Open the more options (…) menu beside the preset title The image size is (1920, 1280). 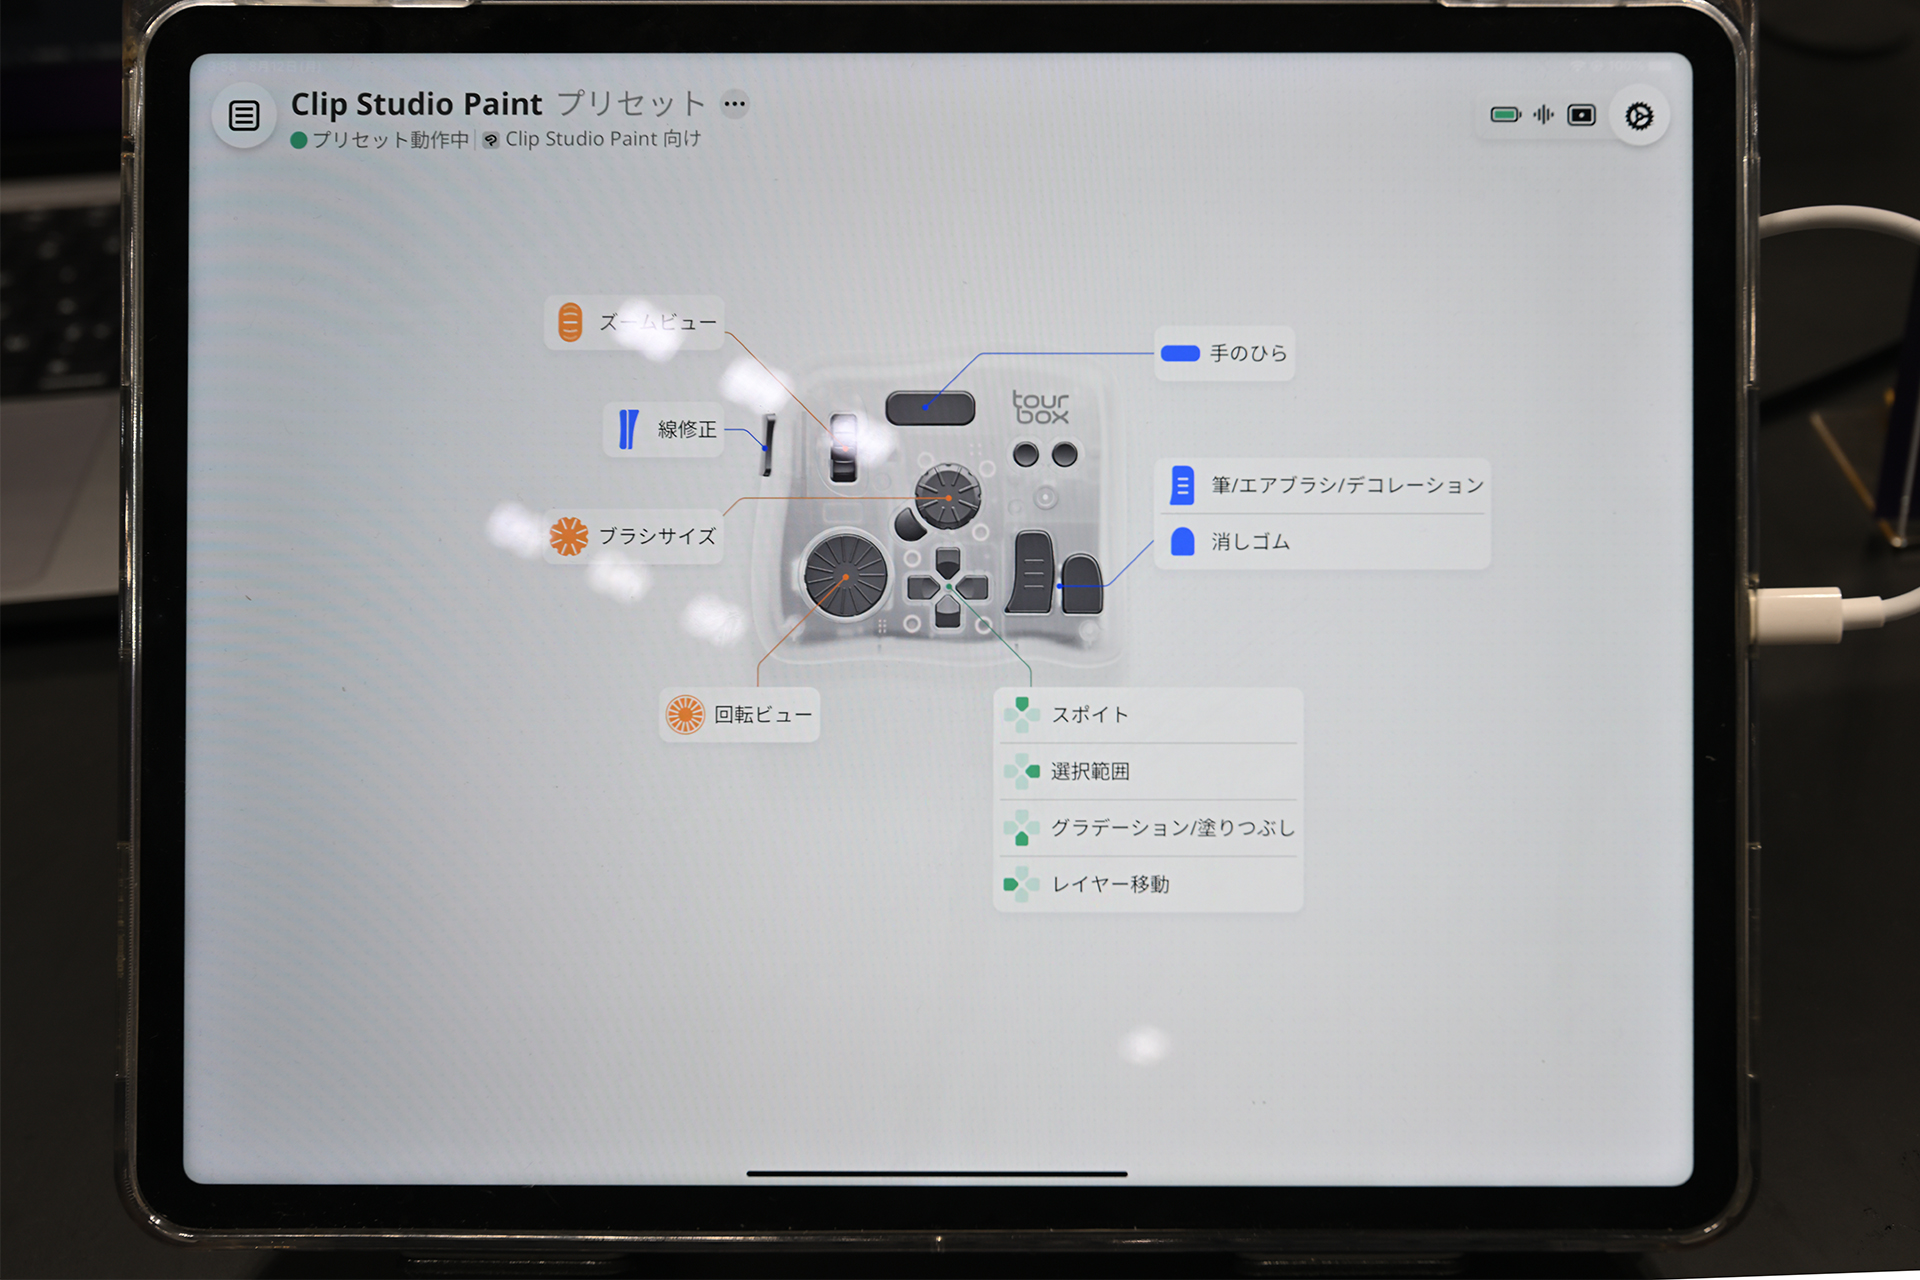point(735,104)
